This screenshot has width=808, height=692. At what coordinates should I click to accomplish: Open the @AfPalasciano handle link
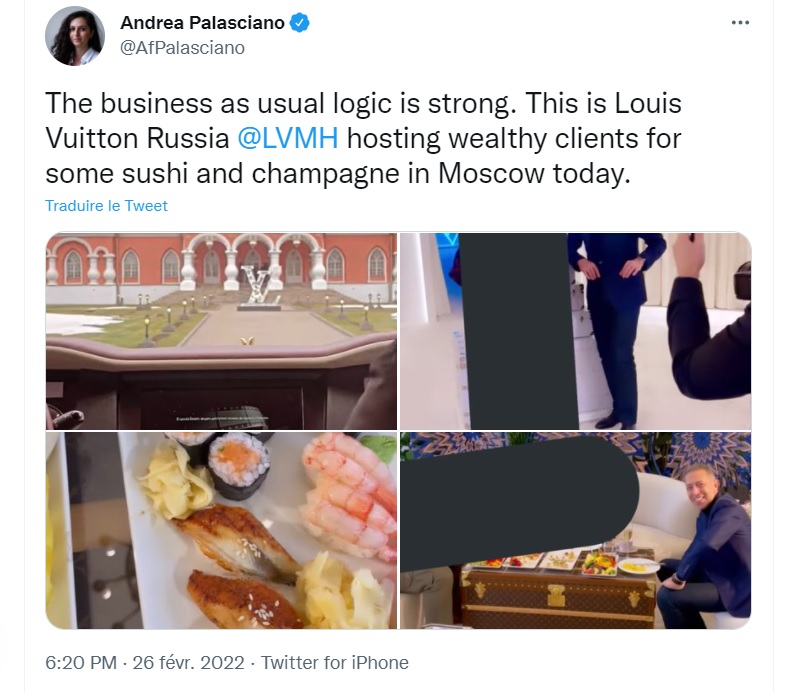182,48
